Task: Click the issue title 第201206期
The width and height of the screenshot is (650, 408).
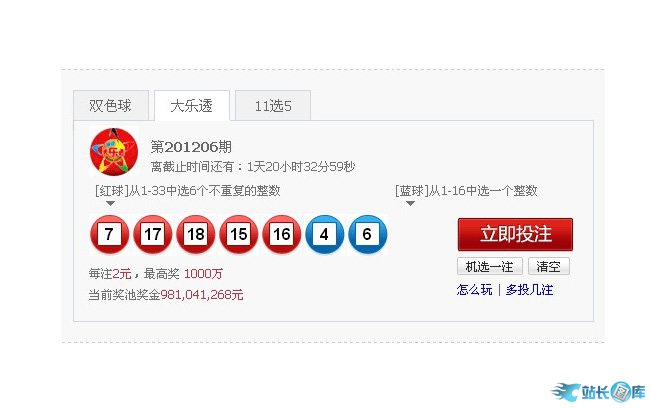Action: point(191,147)
